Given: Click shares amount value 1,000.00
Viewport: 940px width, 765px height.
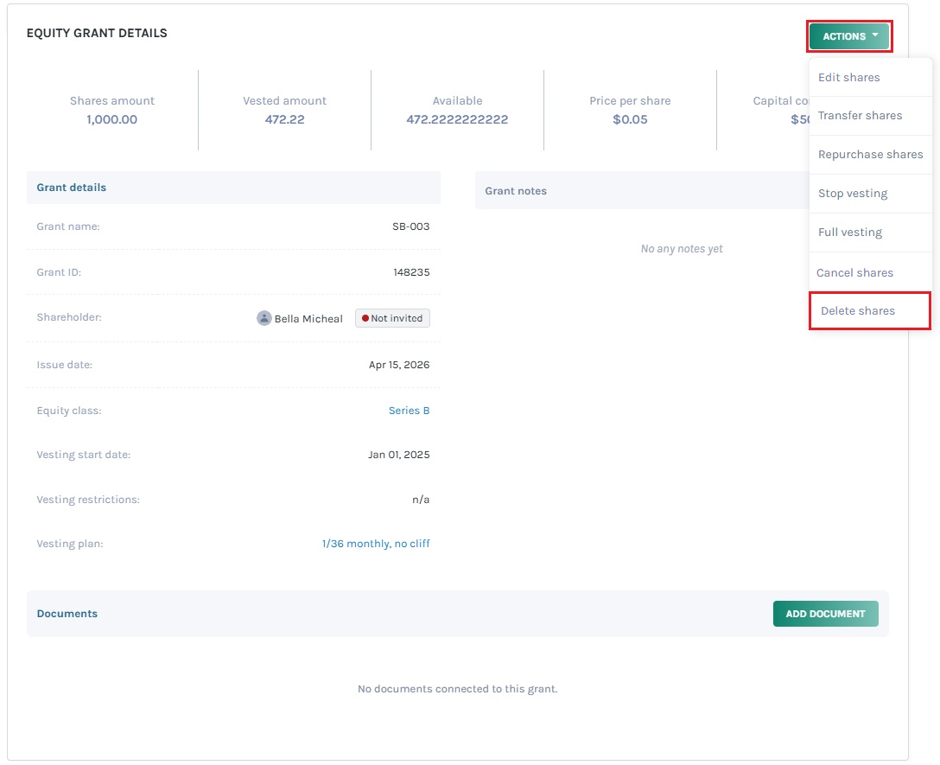Looking at the screenshot, I should tap(112, 119).
